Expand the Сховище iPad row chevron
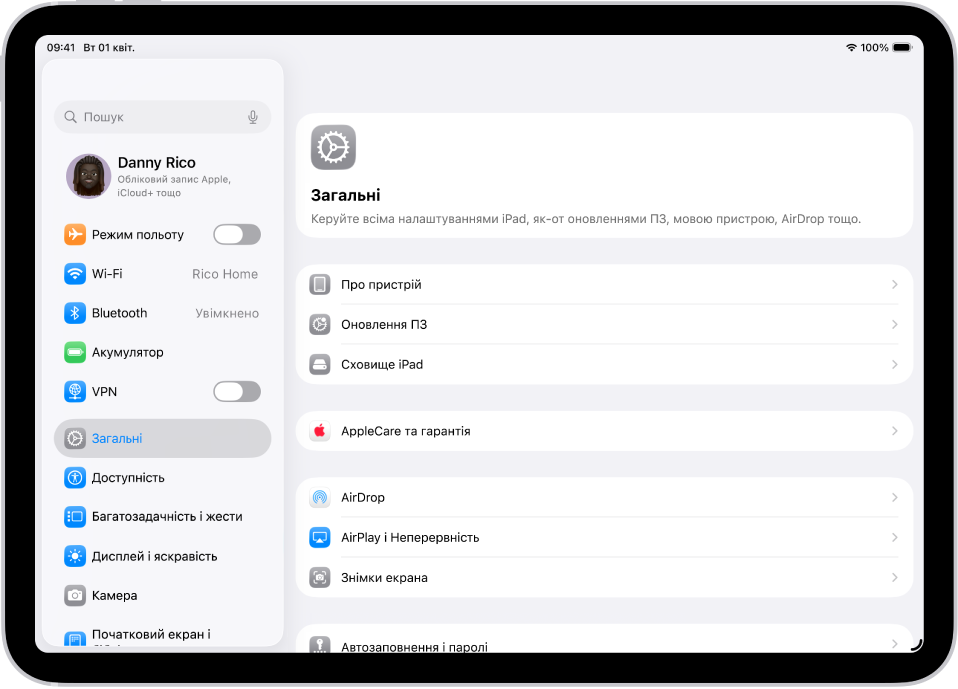This screenshot has width=958, height=689. click(x=894, y=365)
